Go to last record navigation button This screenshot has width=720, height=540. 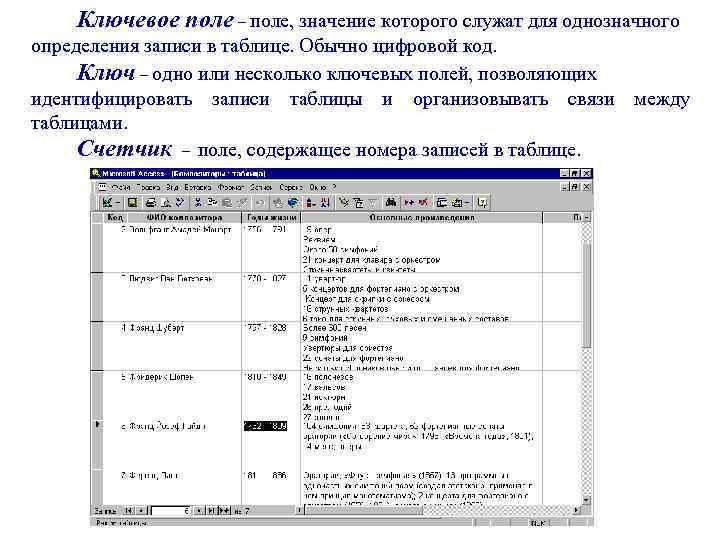click(x=212, y=510)
